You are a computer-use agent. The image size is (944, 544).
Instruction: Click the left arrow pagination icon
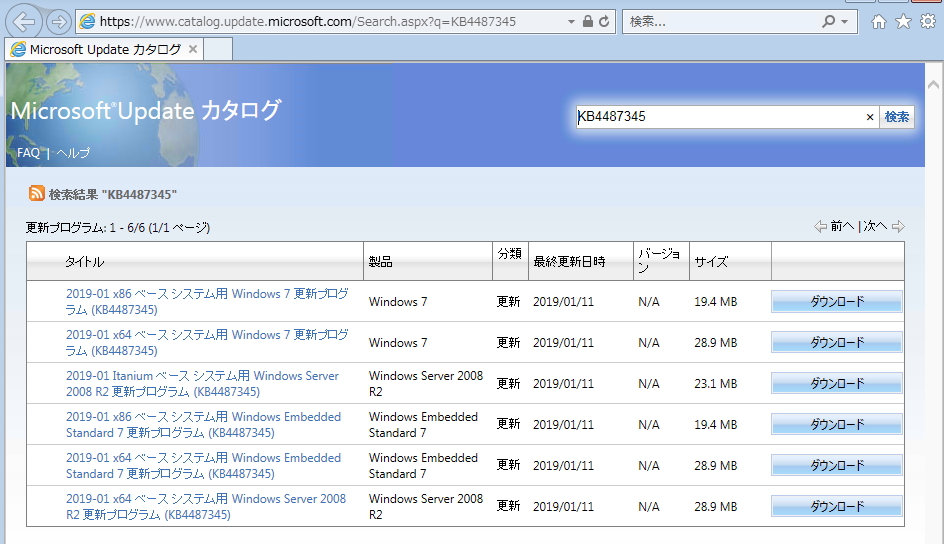[x=820, y=226]
